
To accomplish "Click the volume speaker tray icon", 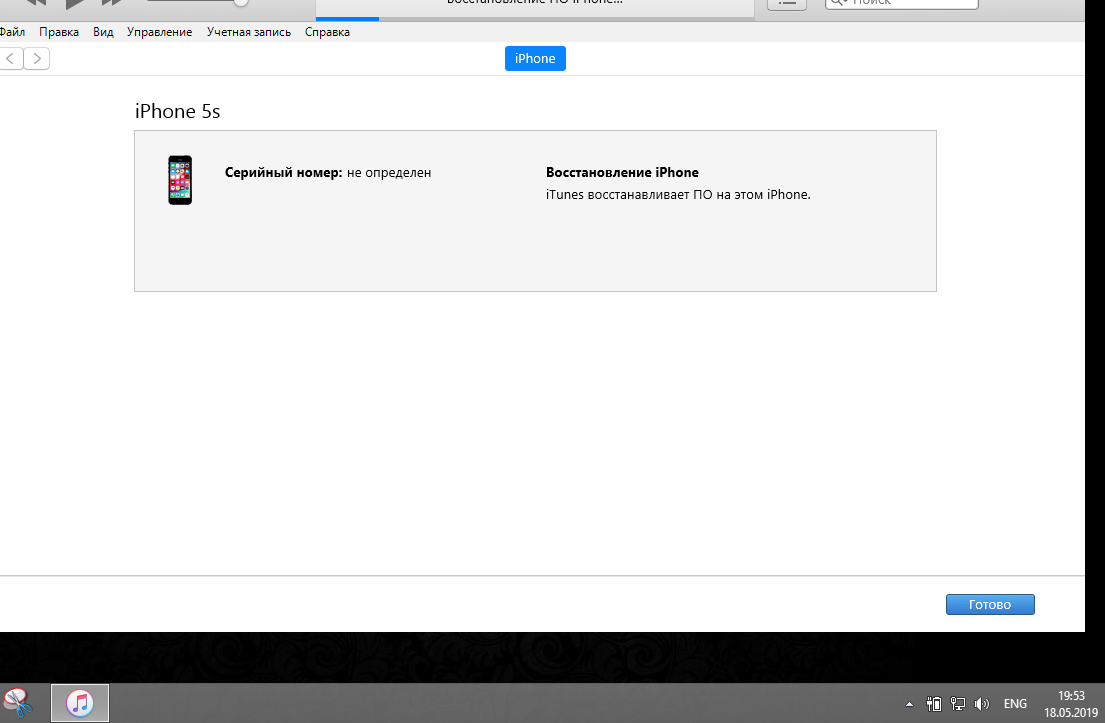I will coord(982,703).
